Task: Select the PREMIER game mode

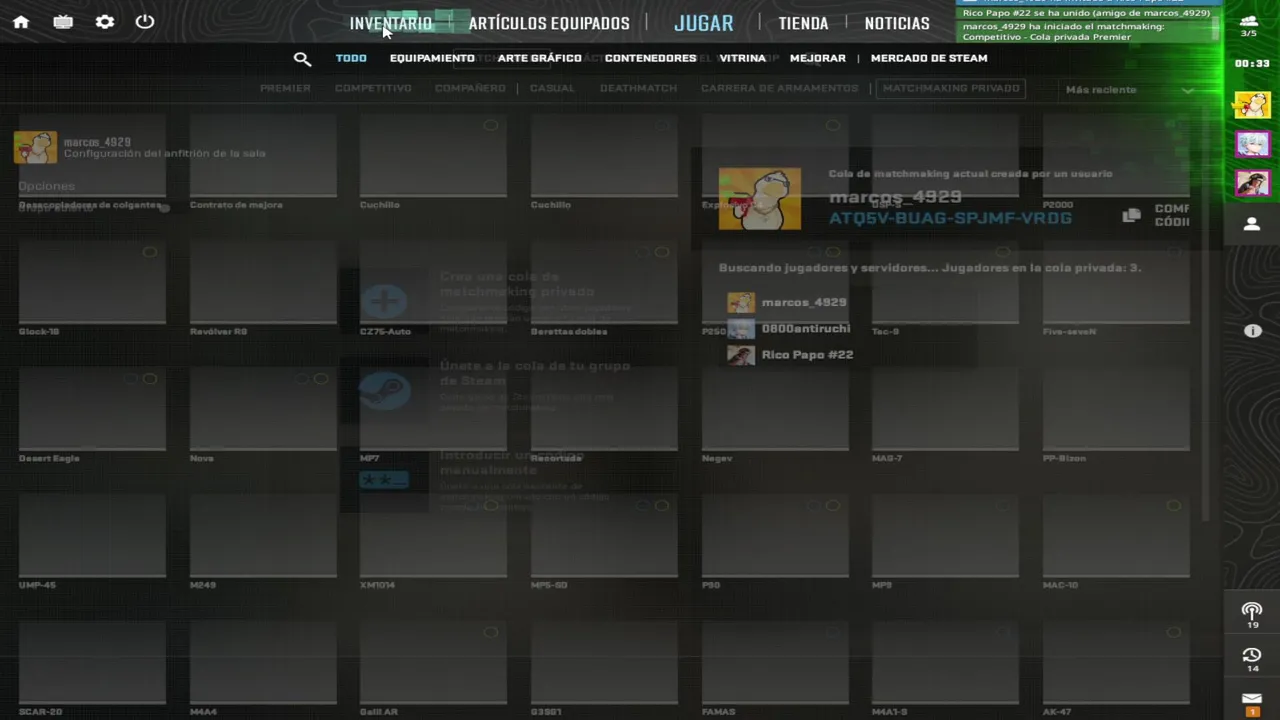Action: (x=285, y=88)
